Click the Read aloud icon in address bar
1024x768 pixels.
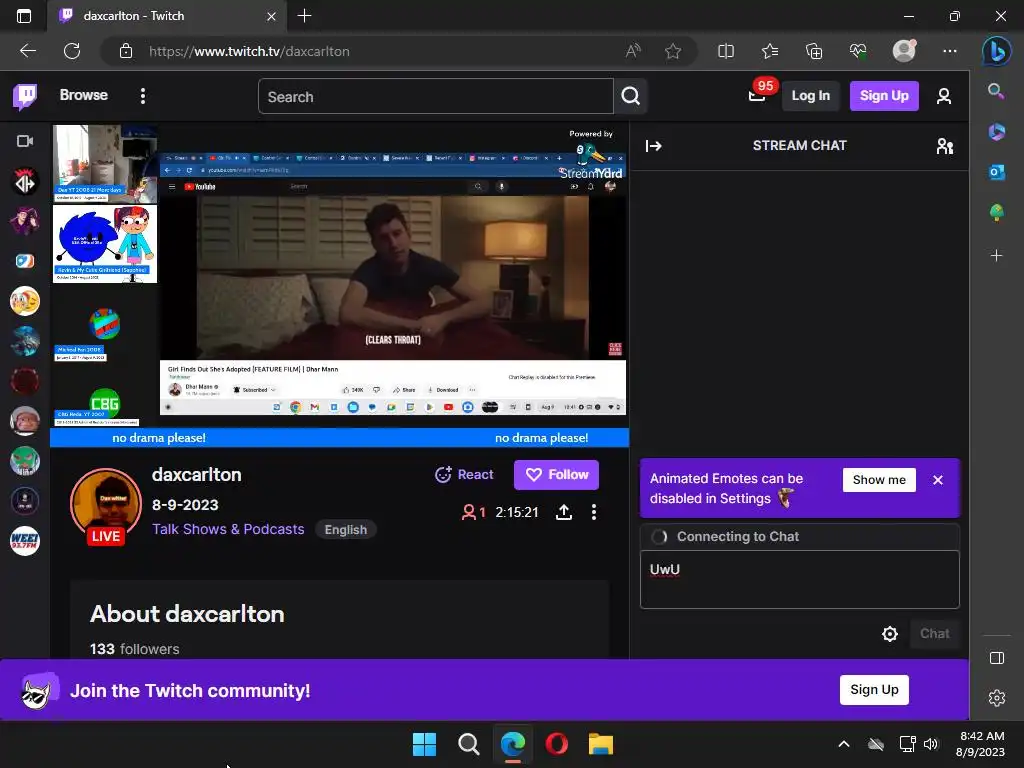coord(633,51)
